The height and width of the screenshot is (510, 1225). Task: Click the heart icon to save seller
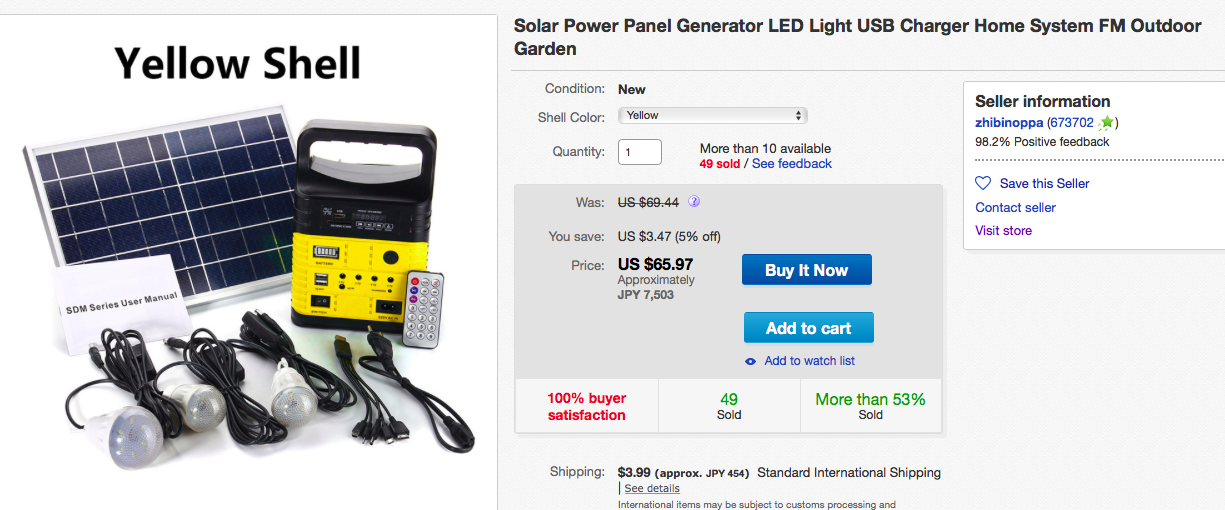pyautogui.click(x=983, y=184)
